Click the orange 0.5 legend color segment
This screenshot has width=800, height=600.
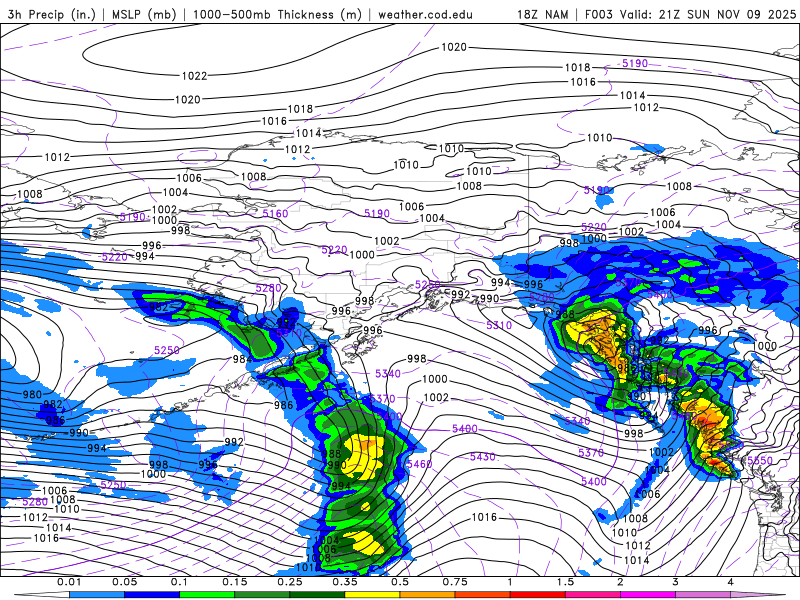pos(428,595)
